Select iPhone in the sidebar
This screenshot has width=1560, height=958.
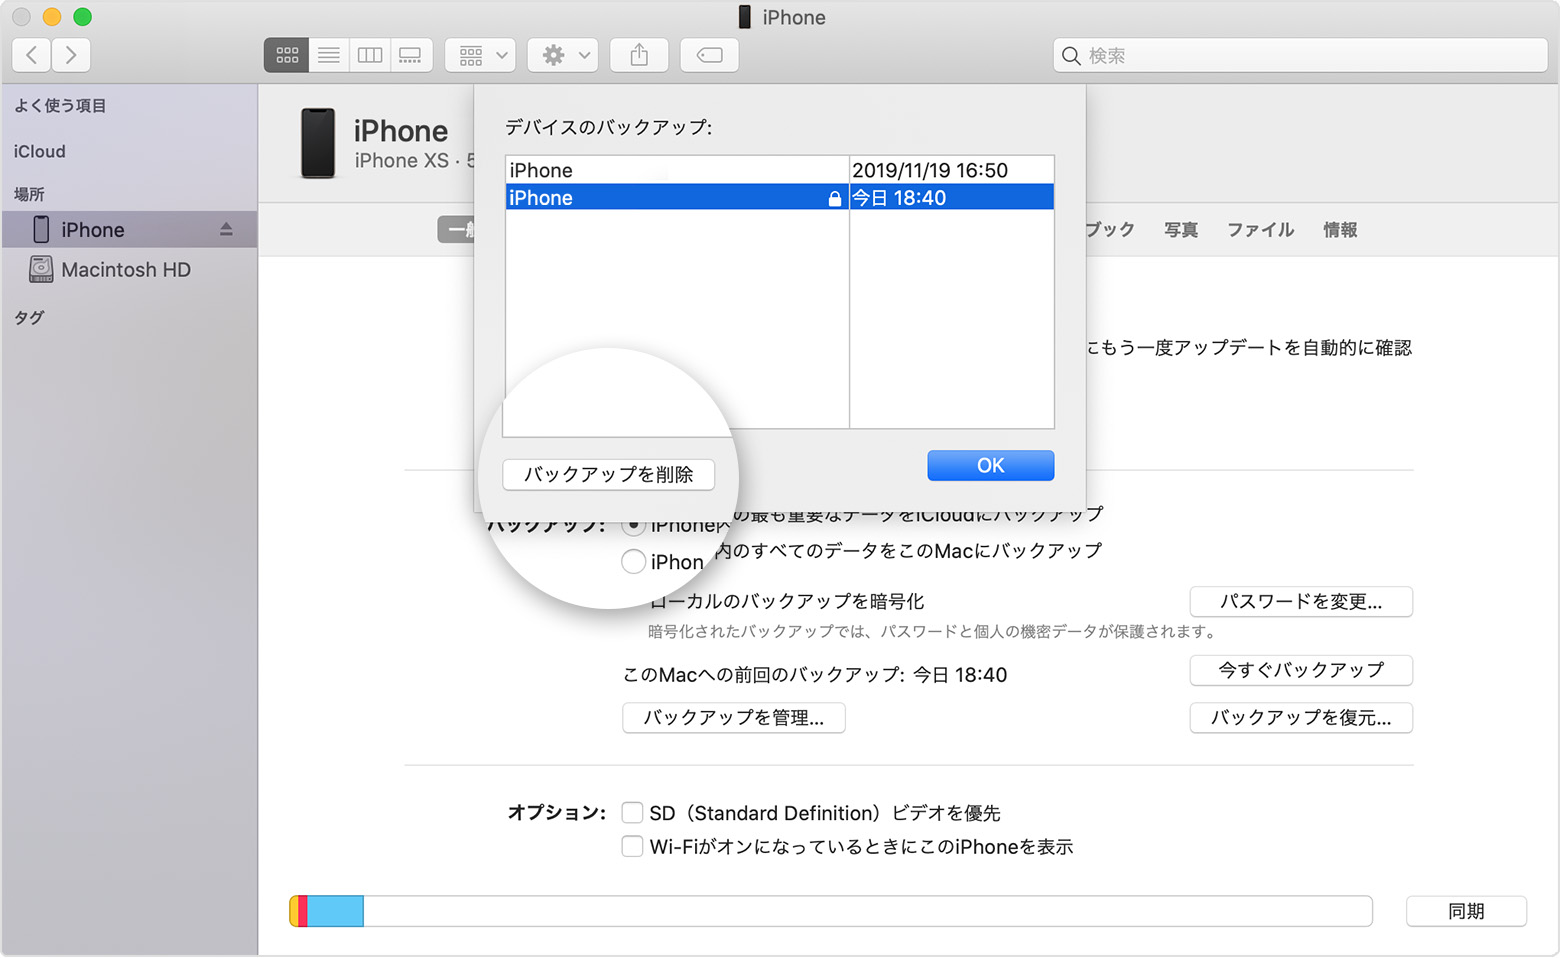tap(129, 230)
